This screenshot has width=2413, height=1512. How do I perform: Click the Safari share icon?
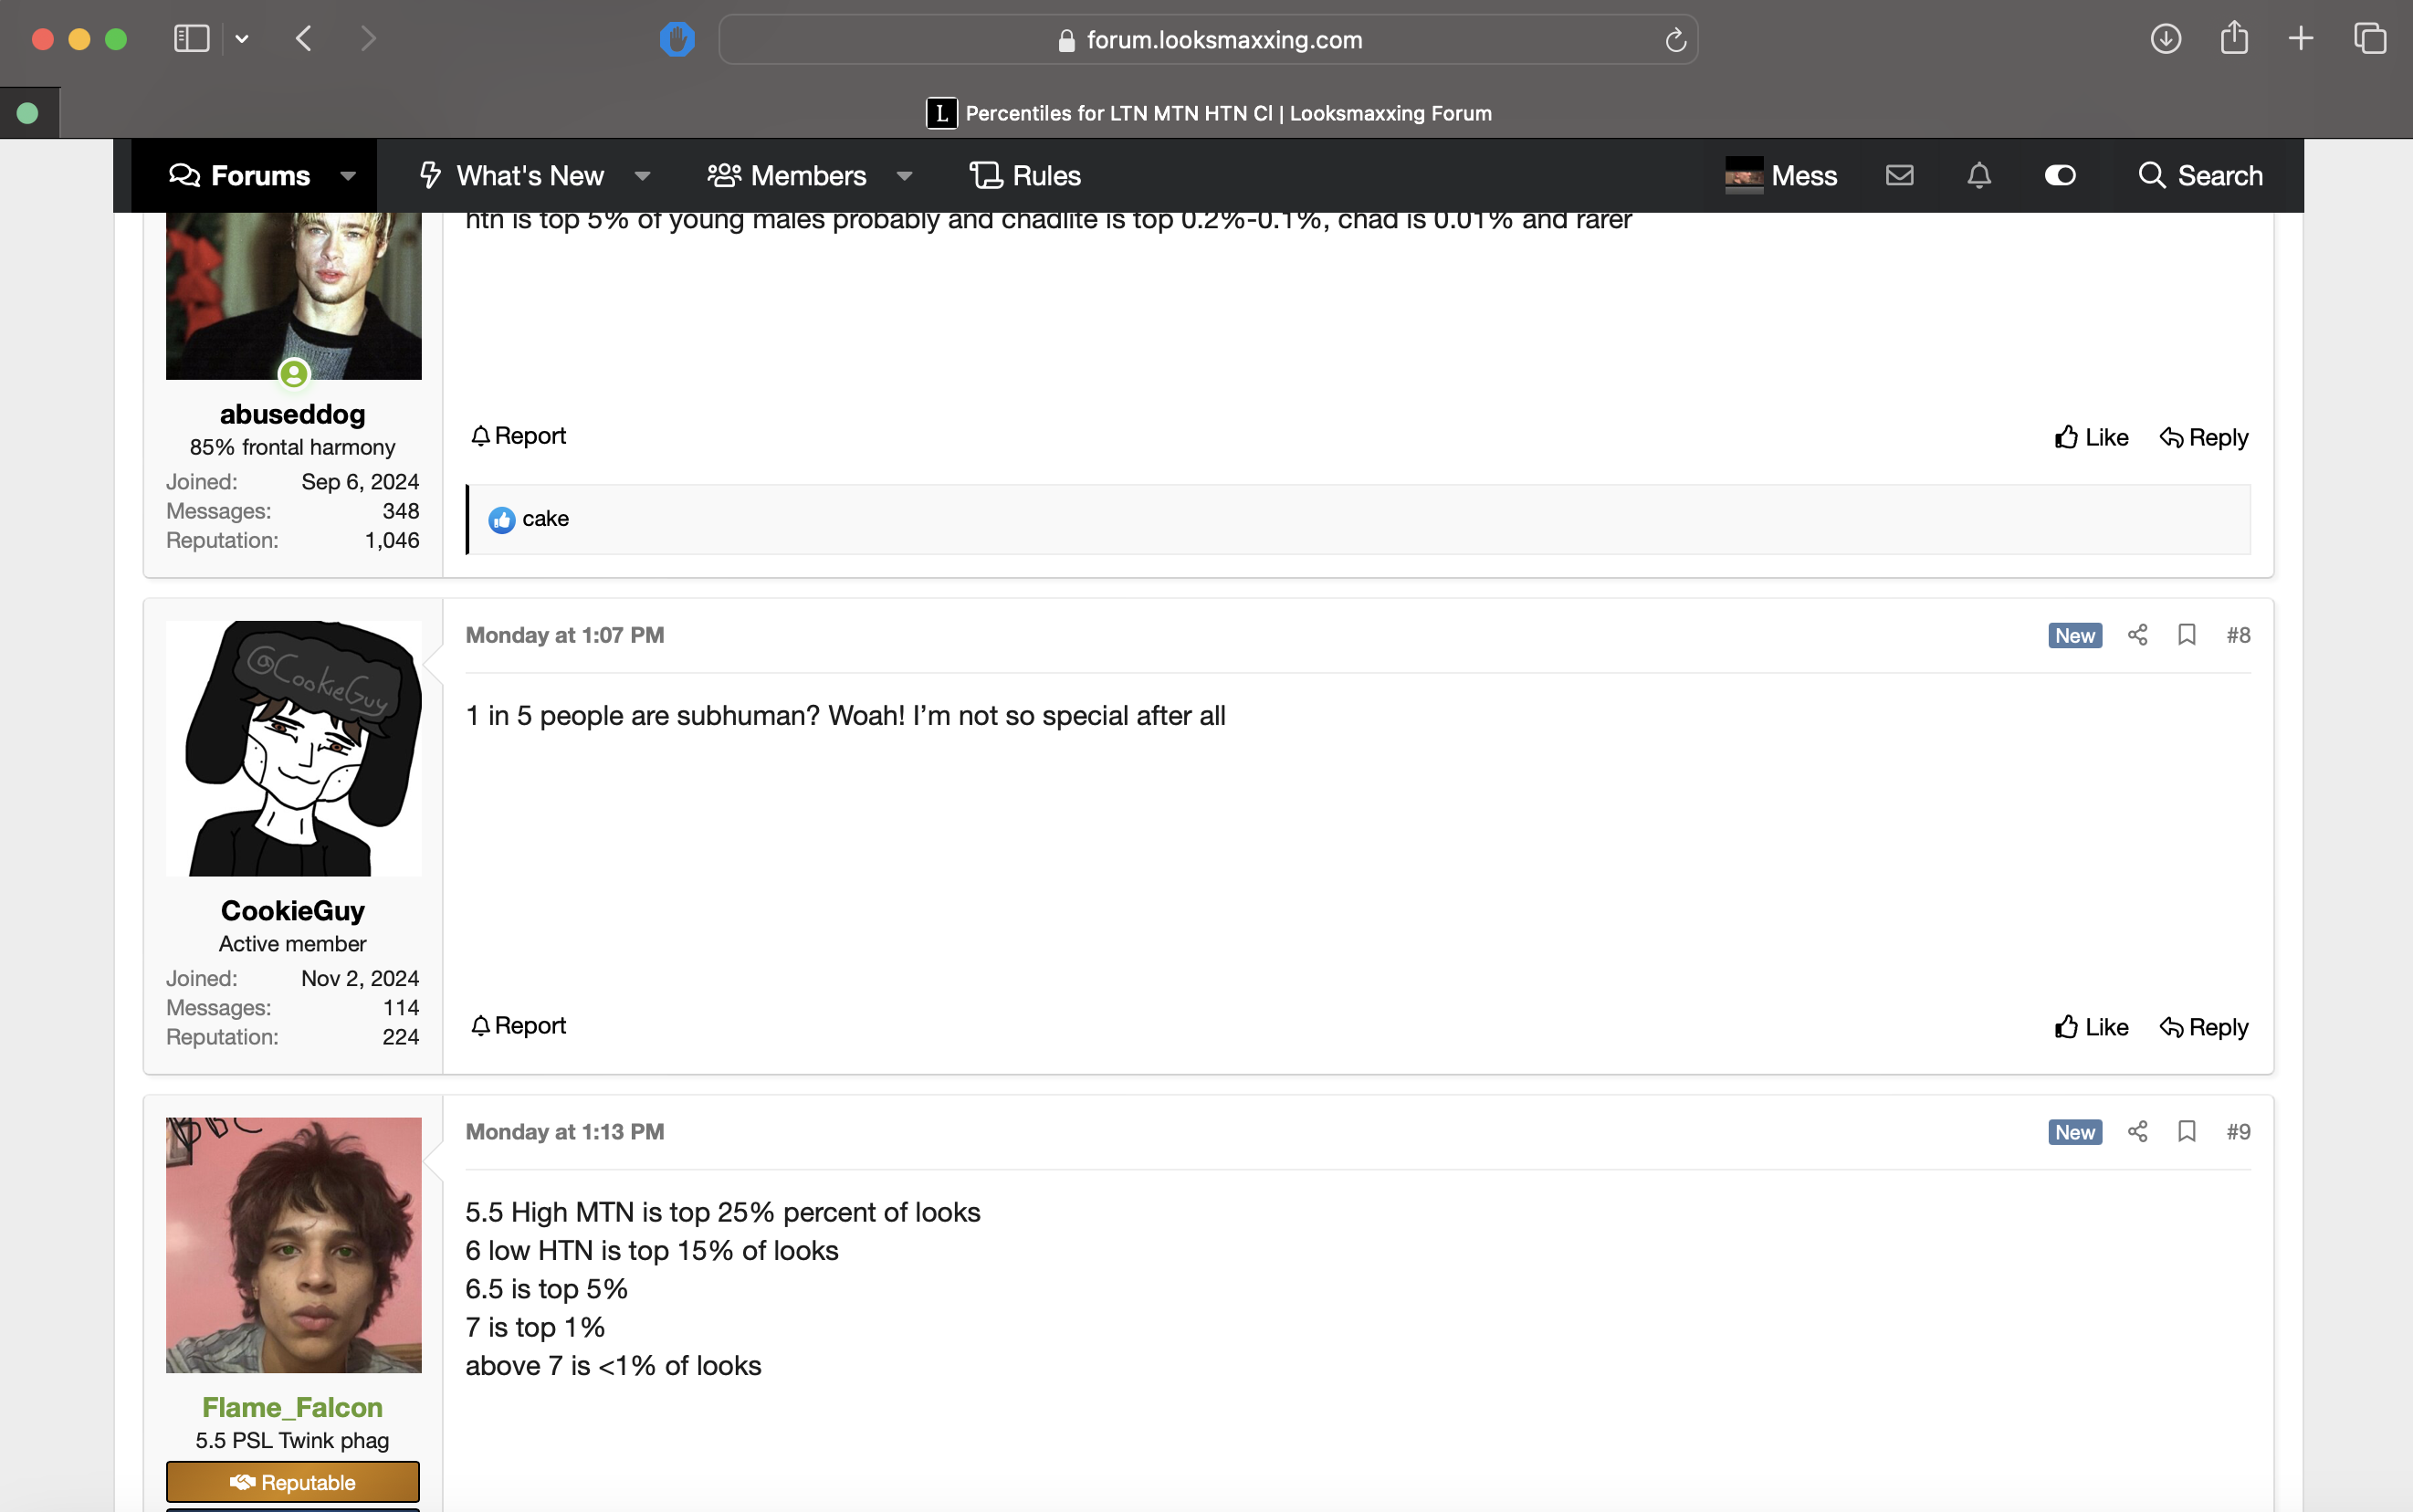tap(2234, 39)
